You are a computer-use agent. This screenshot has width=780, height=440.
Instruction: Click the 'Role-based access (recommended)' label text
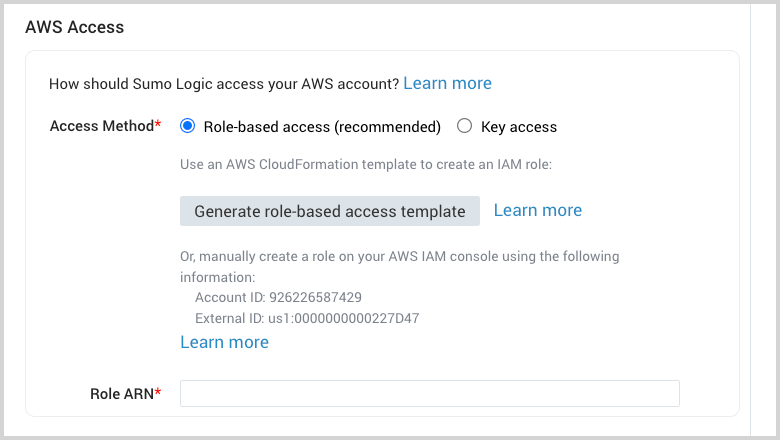(x=322, y=127)
